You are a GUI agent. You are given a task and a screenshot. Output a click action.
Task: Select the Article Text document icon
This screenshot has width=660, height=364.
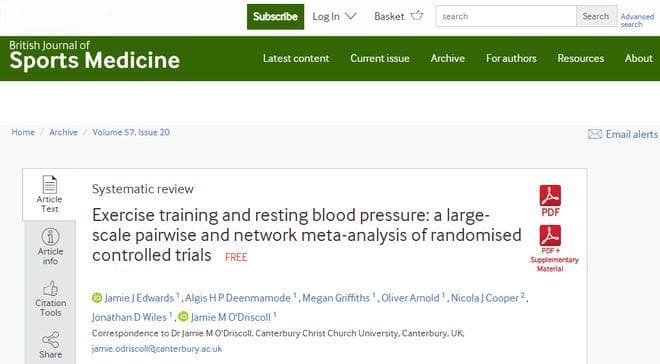click(x=50, y=184)
